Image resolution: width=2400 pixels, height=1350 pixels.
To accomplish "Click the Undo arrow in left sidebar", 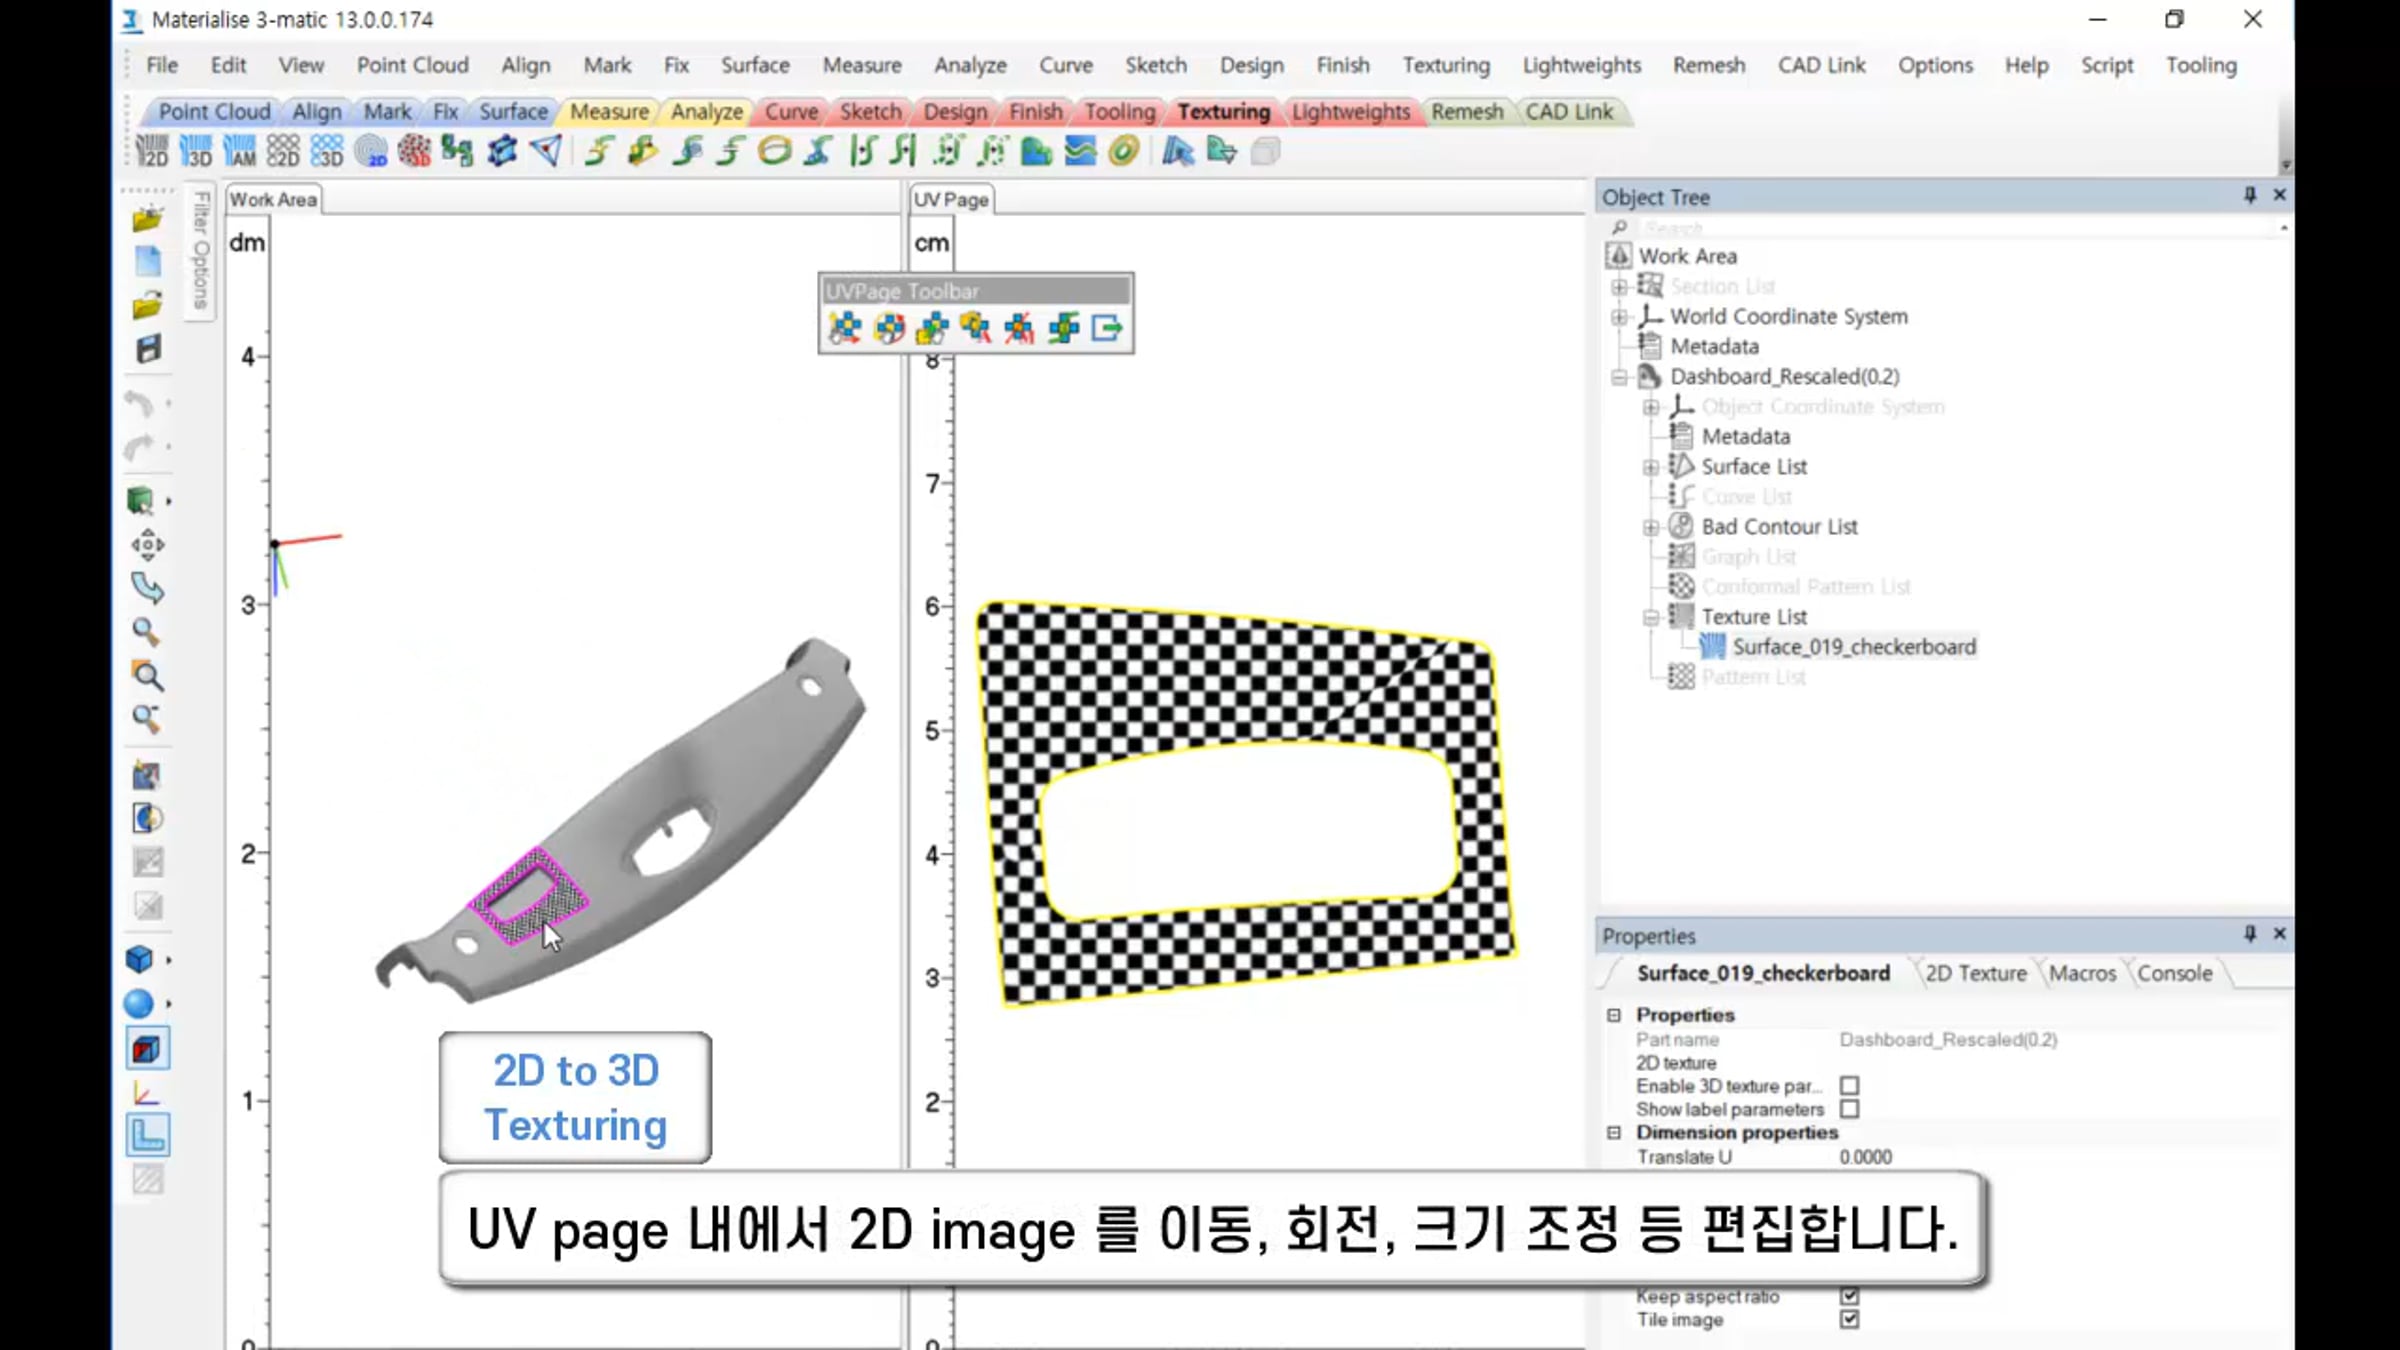I will pos(140,404).
